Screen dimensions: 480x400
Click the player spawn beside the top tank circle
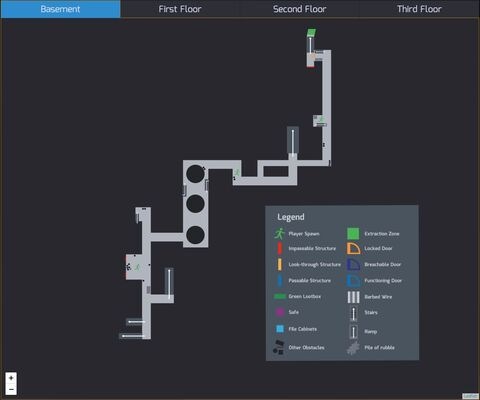point(237,172)
